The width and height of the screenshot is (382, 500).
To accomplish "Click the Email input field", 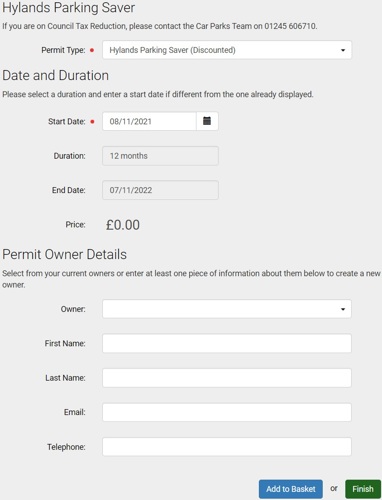I will click(227, 412).
